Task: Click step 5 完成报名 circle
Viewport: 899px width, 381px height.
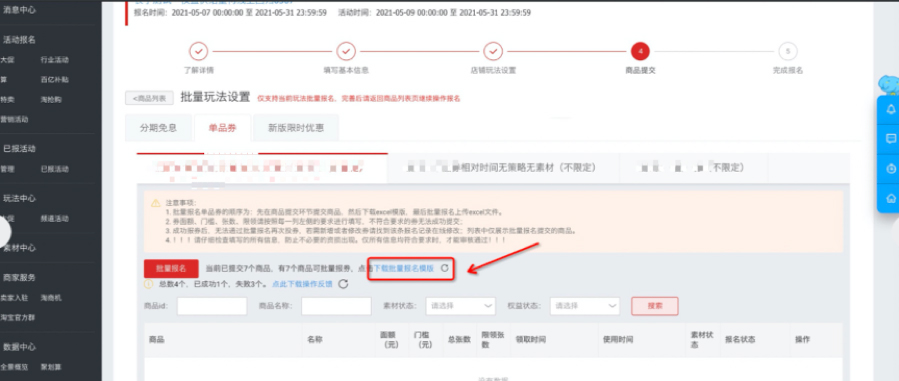Action: click(x=788, y=52)
